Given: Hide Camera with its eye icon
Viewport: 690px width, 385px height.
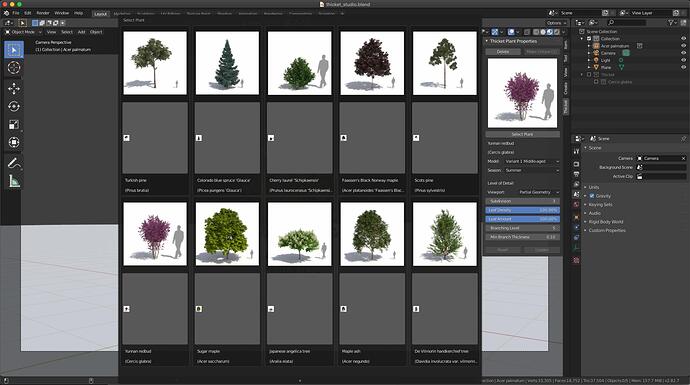Looking at the screenshot, I should click(x=683, y=53).
